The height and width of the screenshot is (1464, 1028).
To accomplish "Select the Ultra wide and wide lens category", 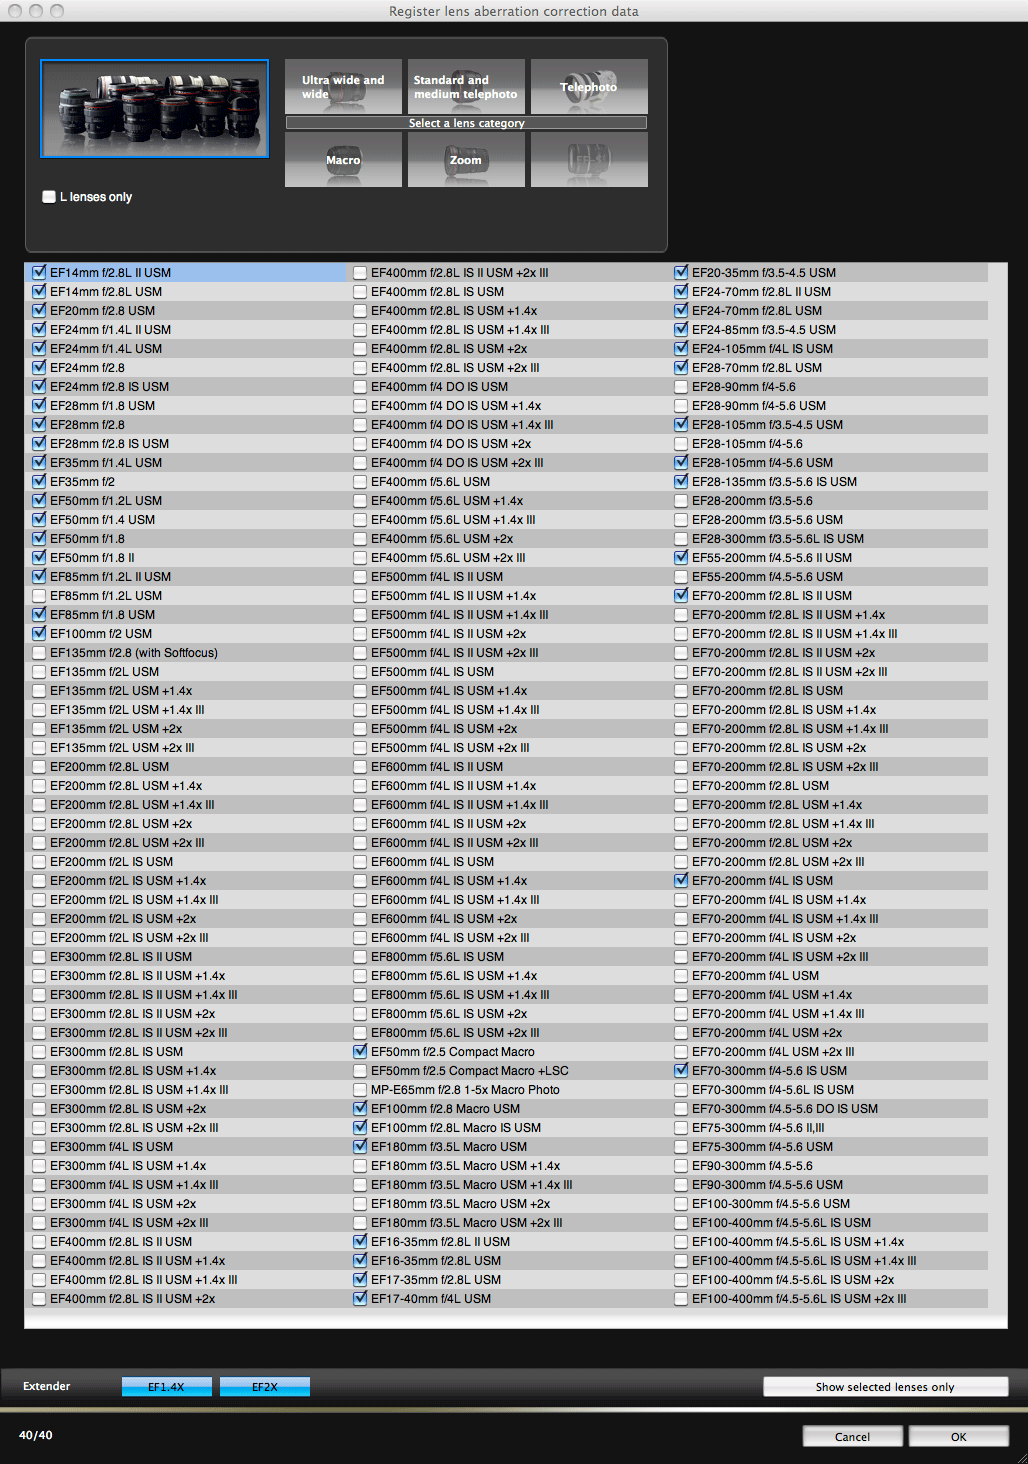I will pos(343,87).
